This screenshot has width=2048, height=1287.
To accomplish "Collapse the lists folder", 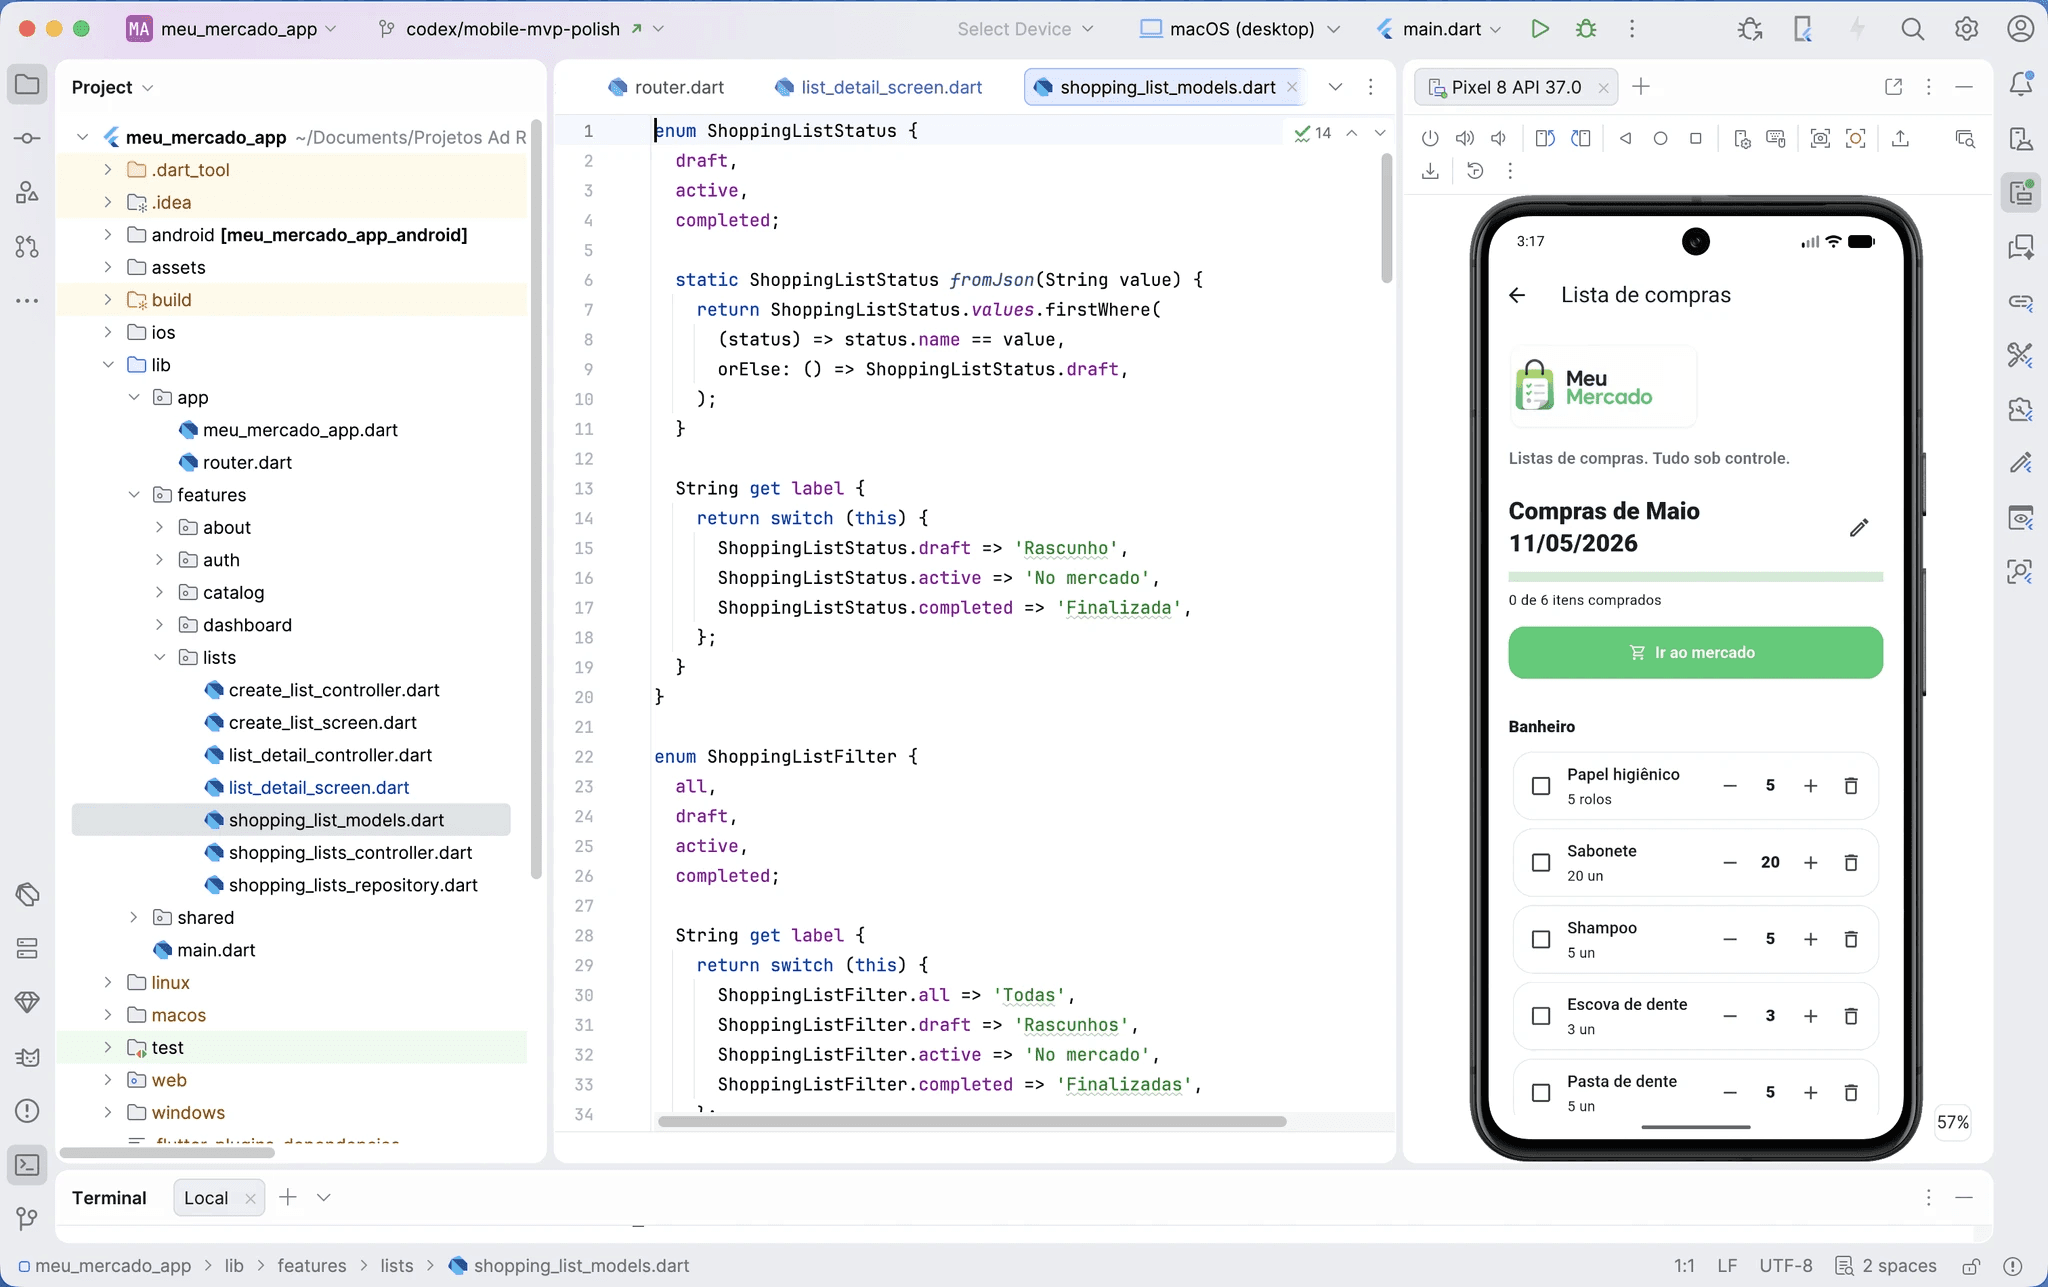I will (159, 658).
